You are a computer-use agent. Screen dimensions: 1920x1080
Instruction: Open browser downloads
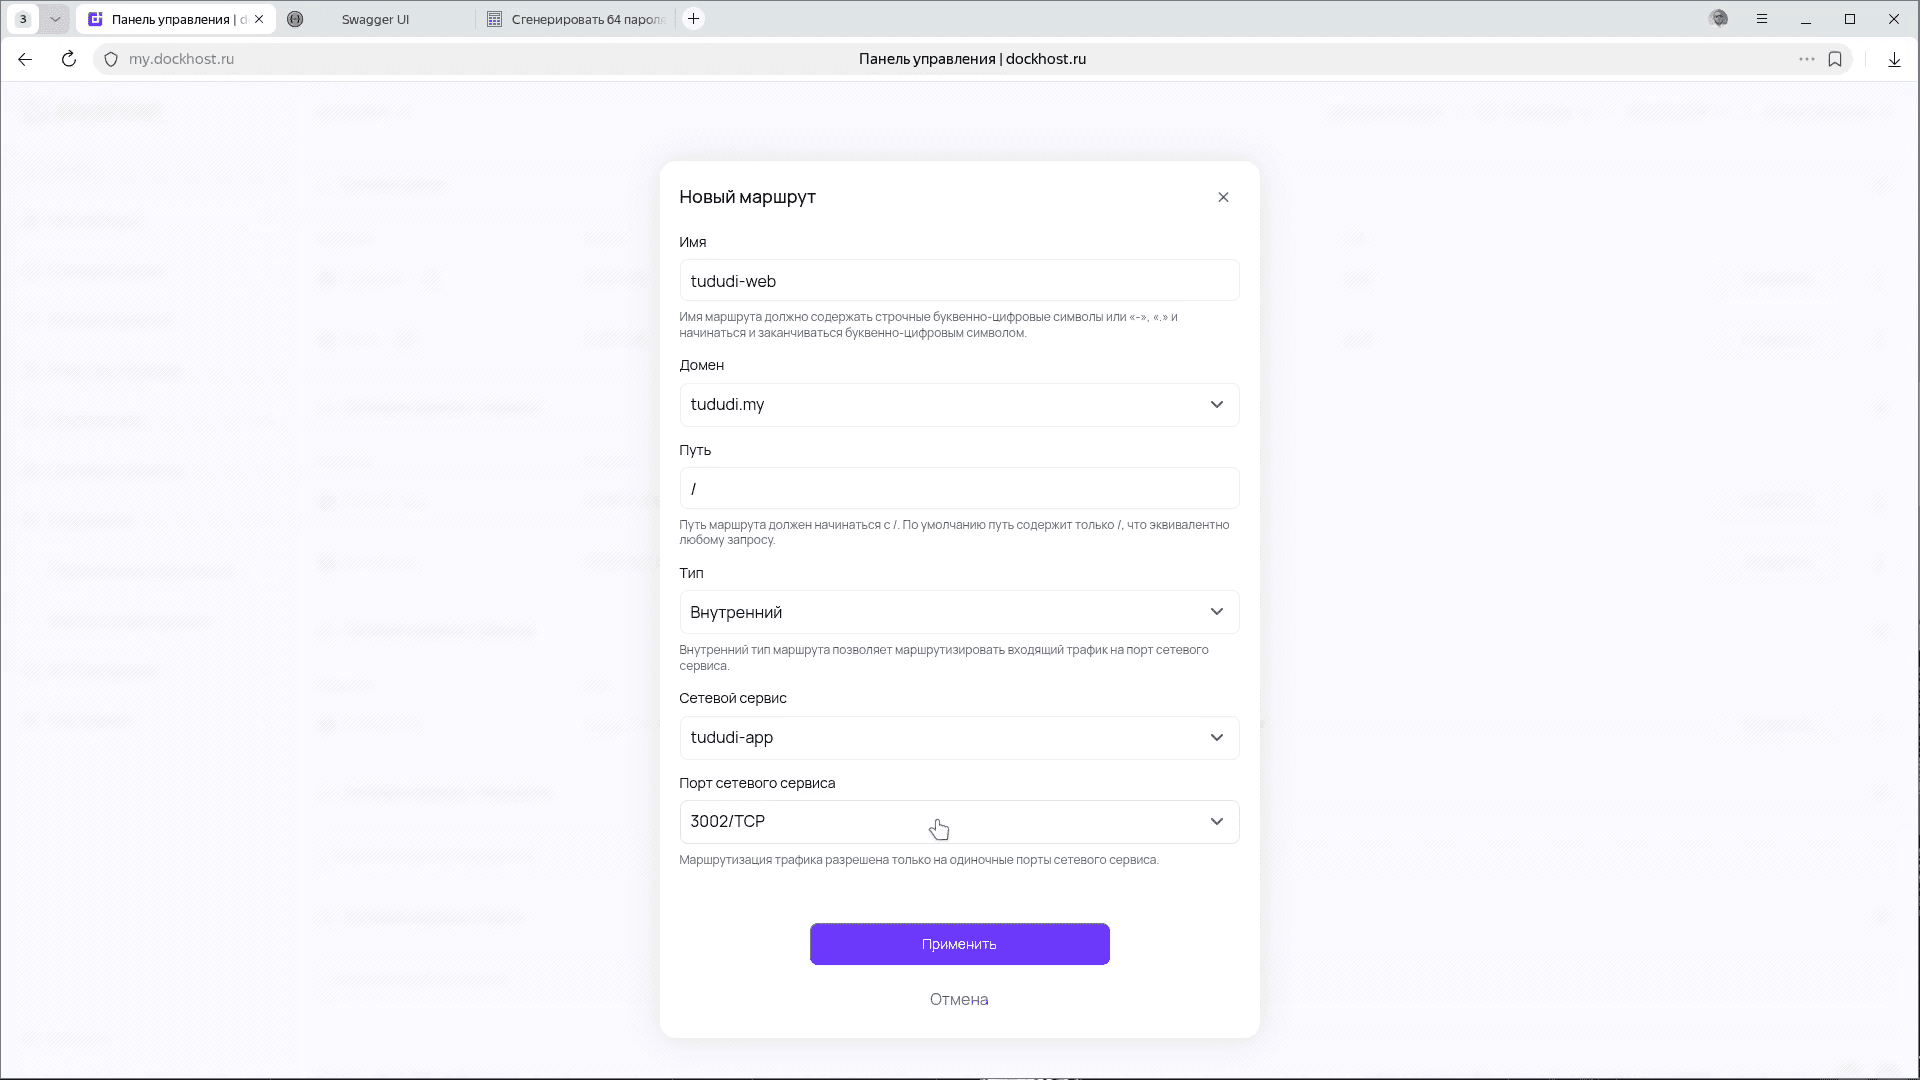pyautogui.click(x=1894, y=59)
